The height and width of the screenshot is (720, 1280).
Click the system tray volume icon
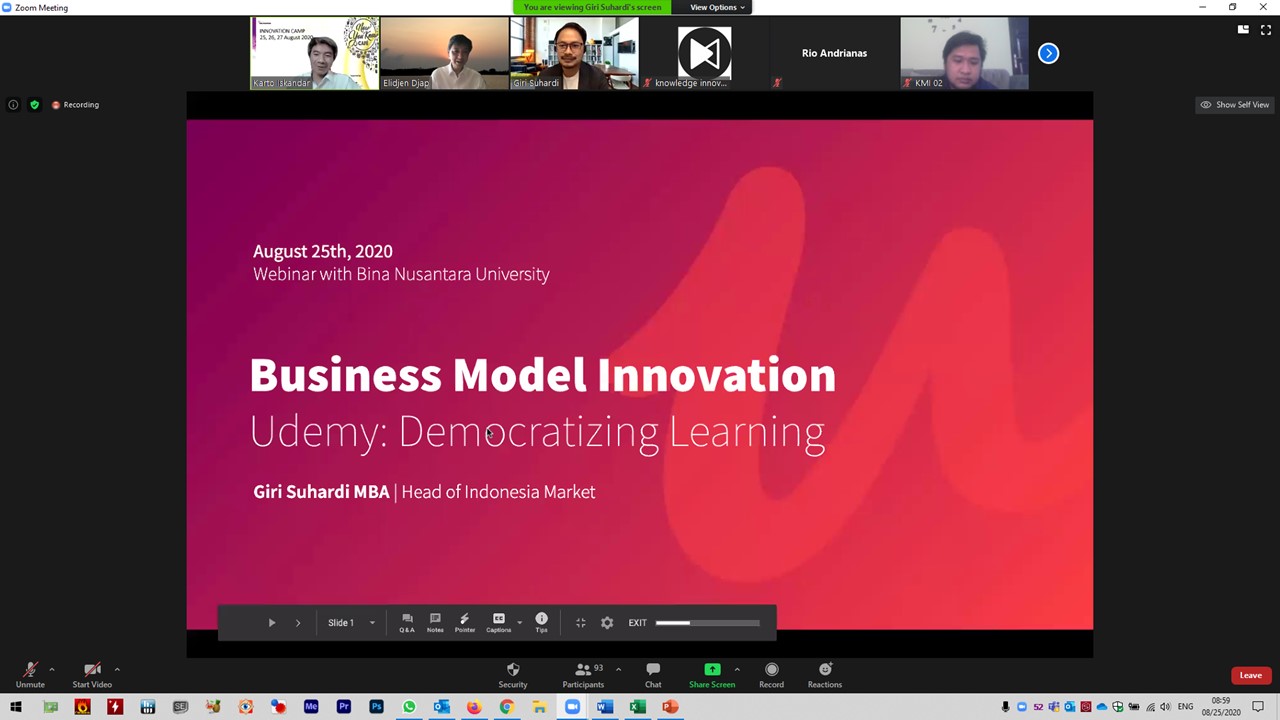coord(1165,707)
